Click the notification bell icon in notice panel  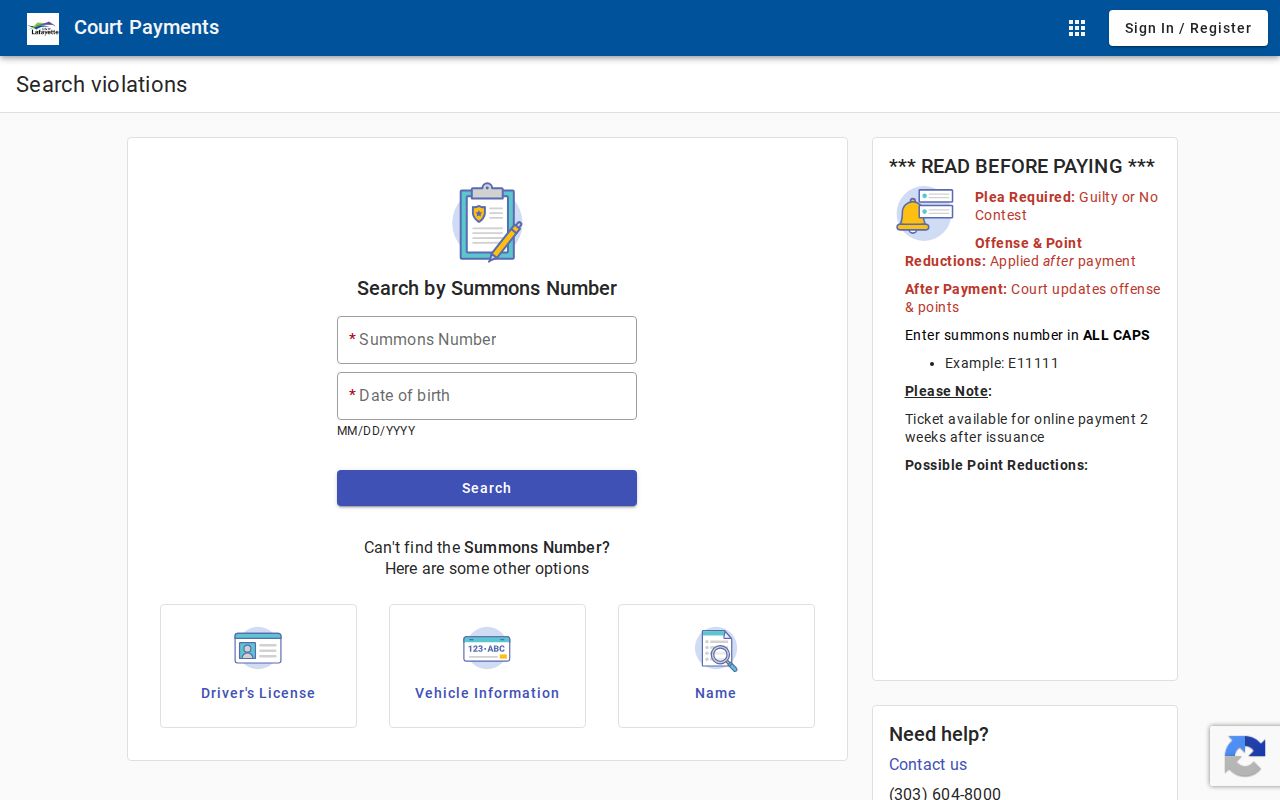924,213
